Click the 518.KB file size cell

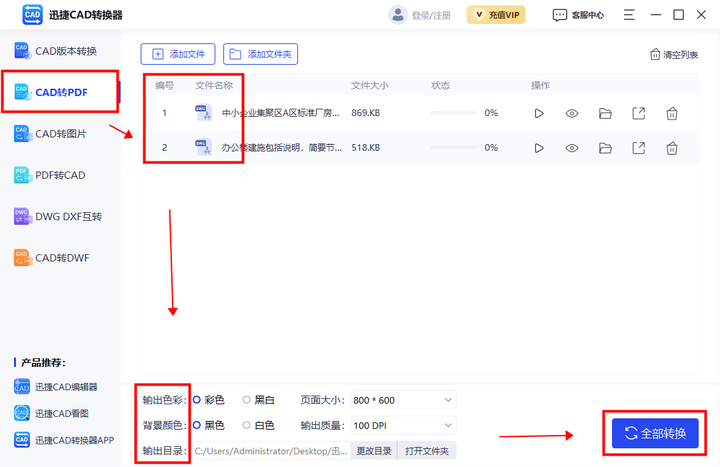[x=366, y=147]
